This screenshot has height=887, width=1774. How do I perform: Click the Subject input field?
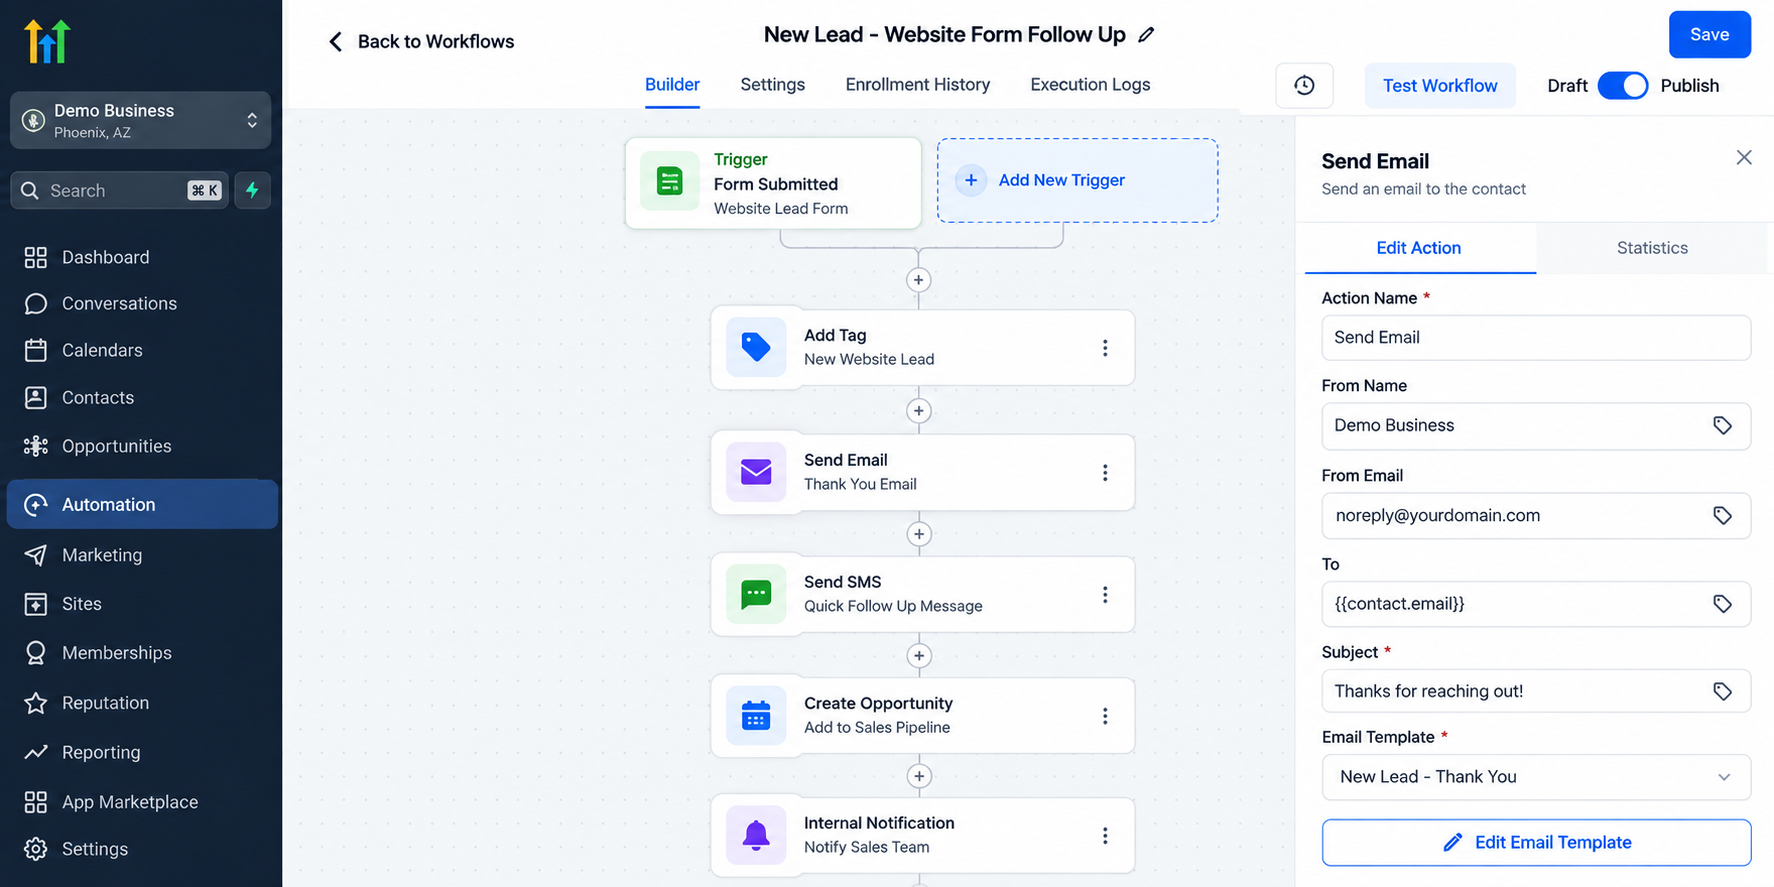coord(1536,692)
